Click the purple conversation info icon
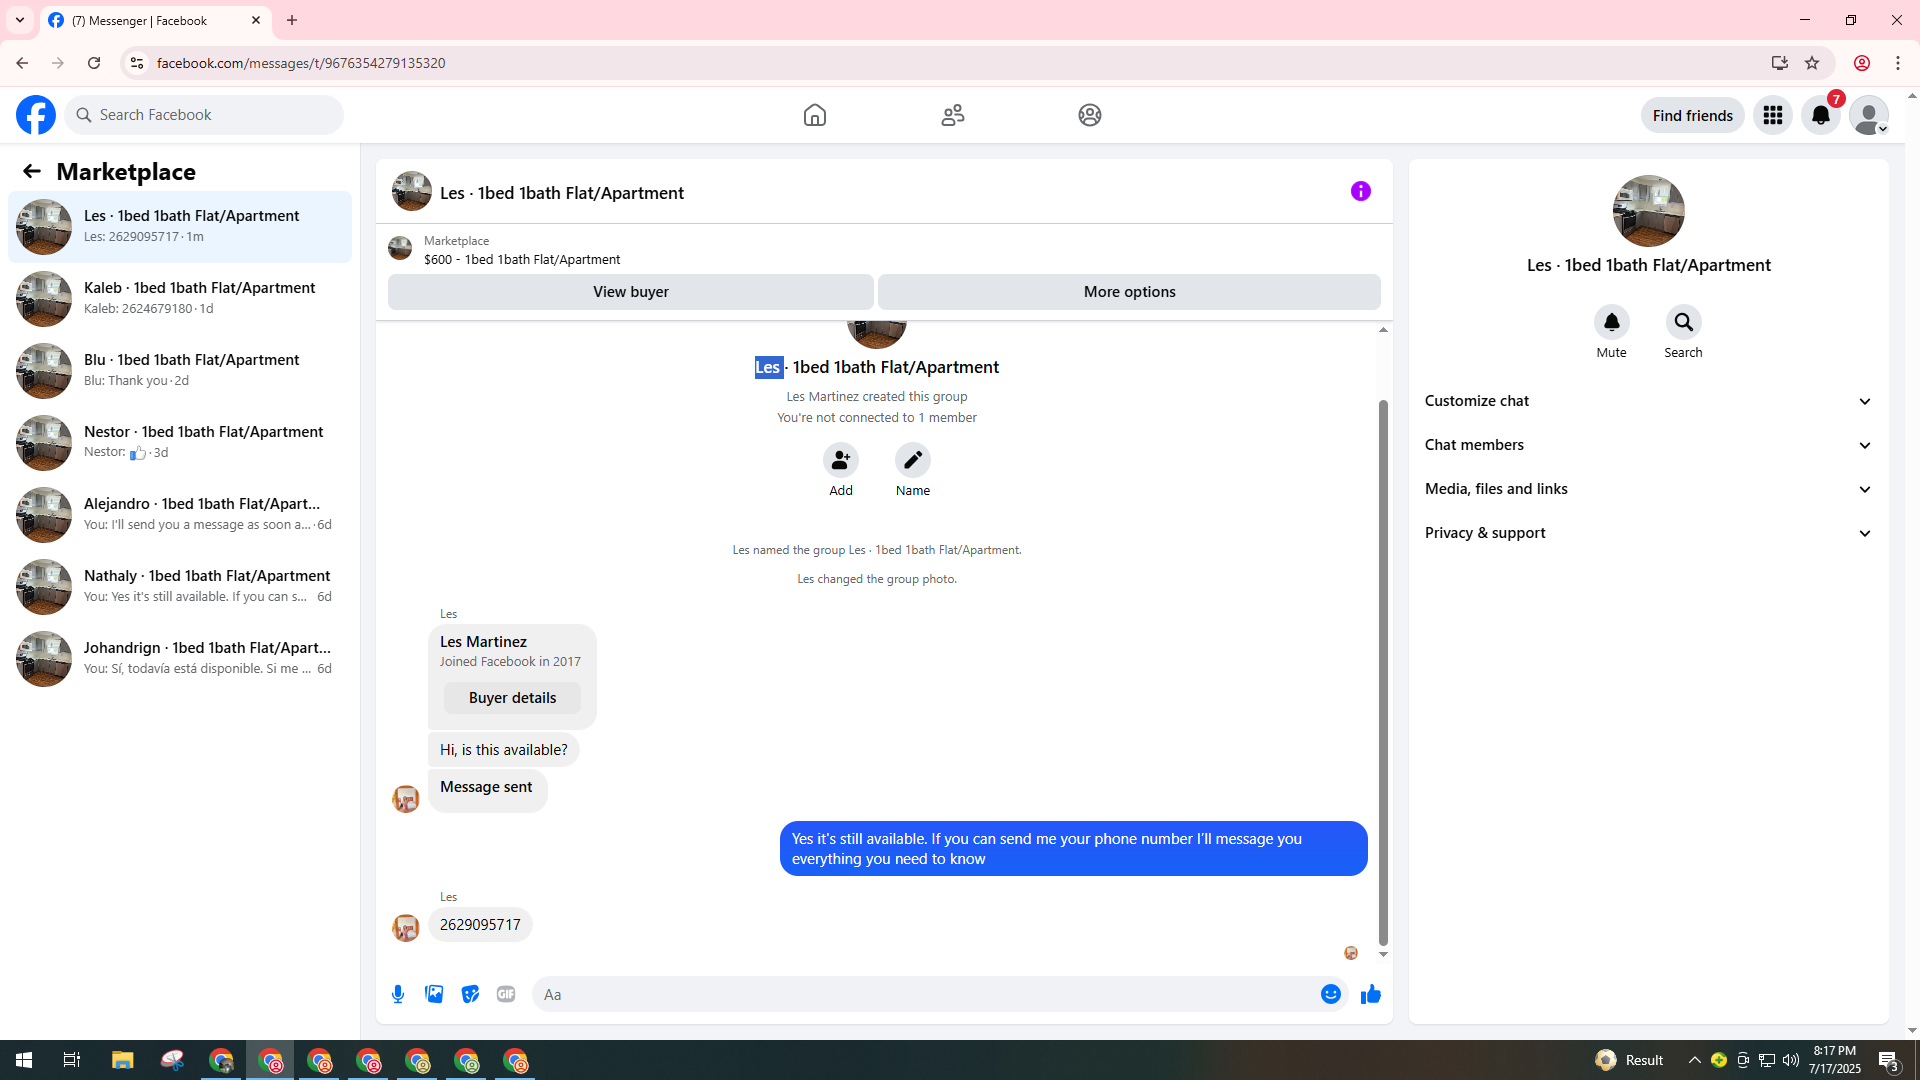1920x1080 pixels. [x=1360, y=191]
